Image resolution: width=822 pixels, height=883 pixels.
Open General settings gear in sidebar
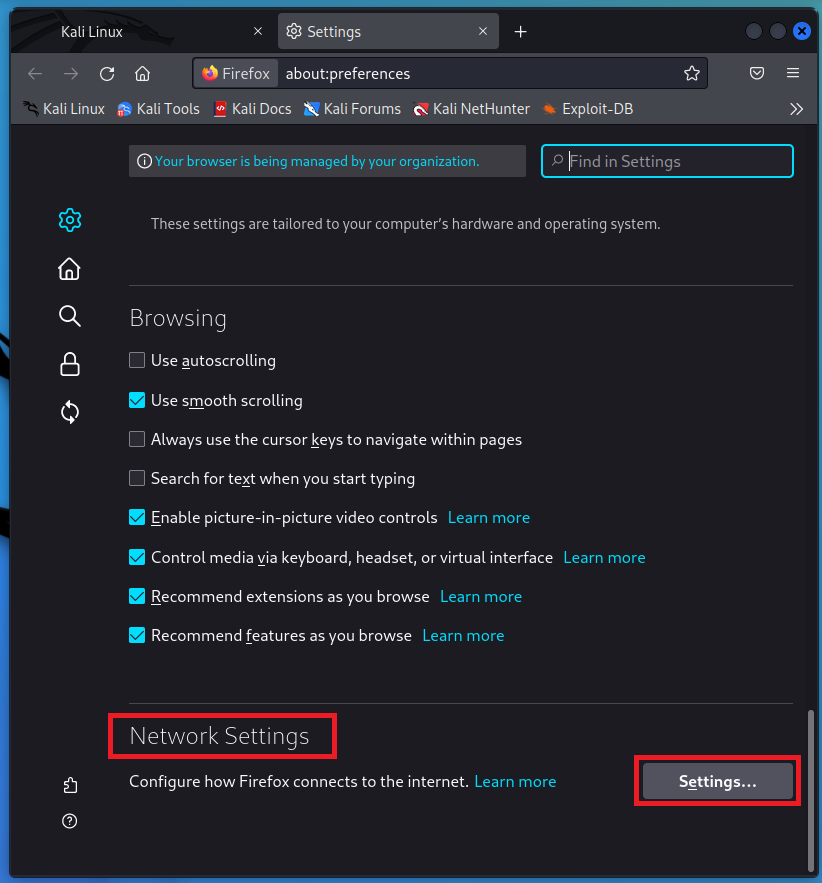(70, 220)
